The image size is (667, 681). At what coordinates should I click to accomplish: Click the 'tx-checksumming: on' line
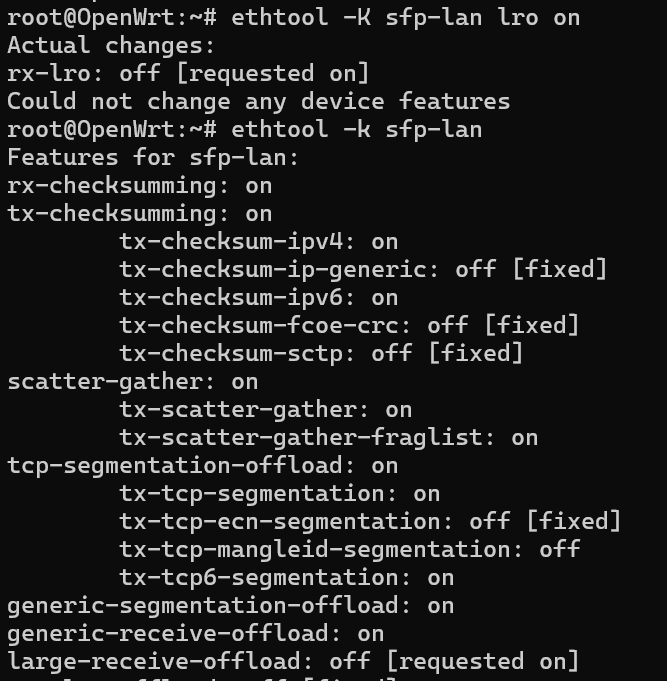coord(139,213)
